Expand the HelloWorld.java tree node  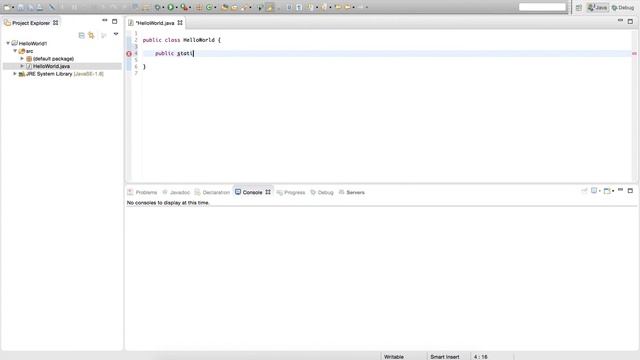22,66
